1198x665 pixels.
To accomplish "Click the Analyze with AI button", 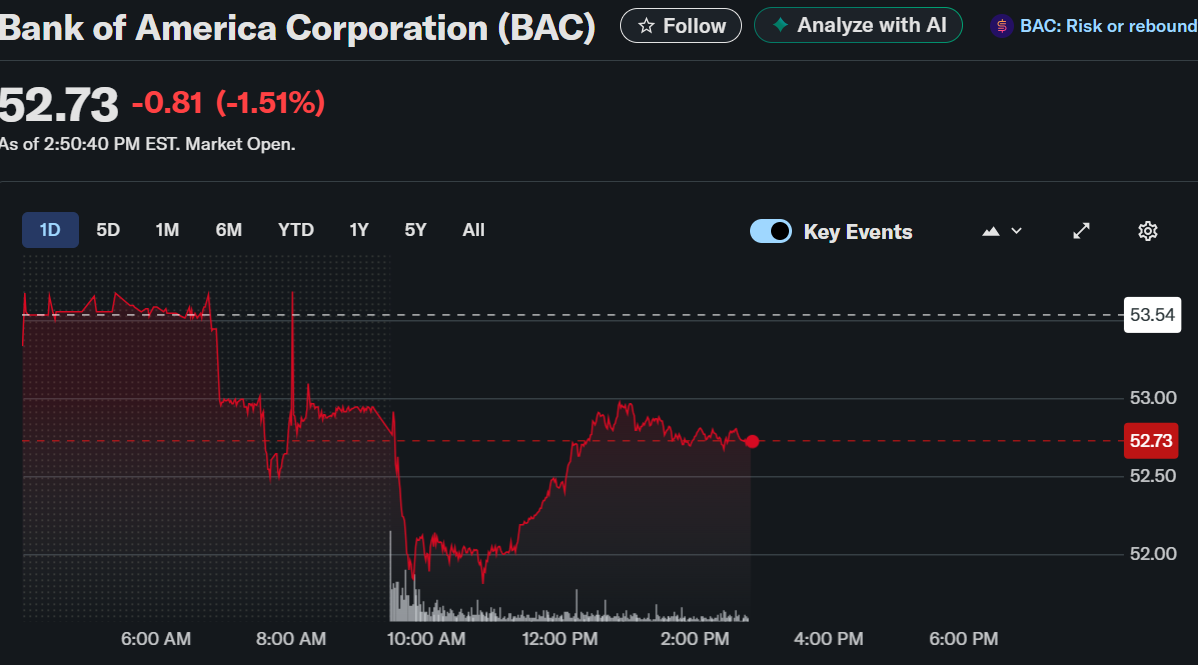I will coord(858,25).
